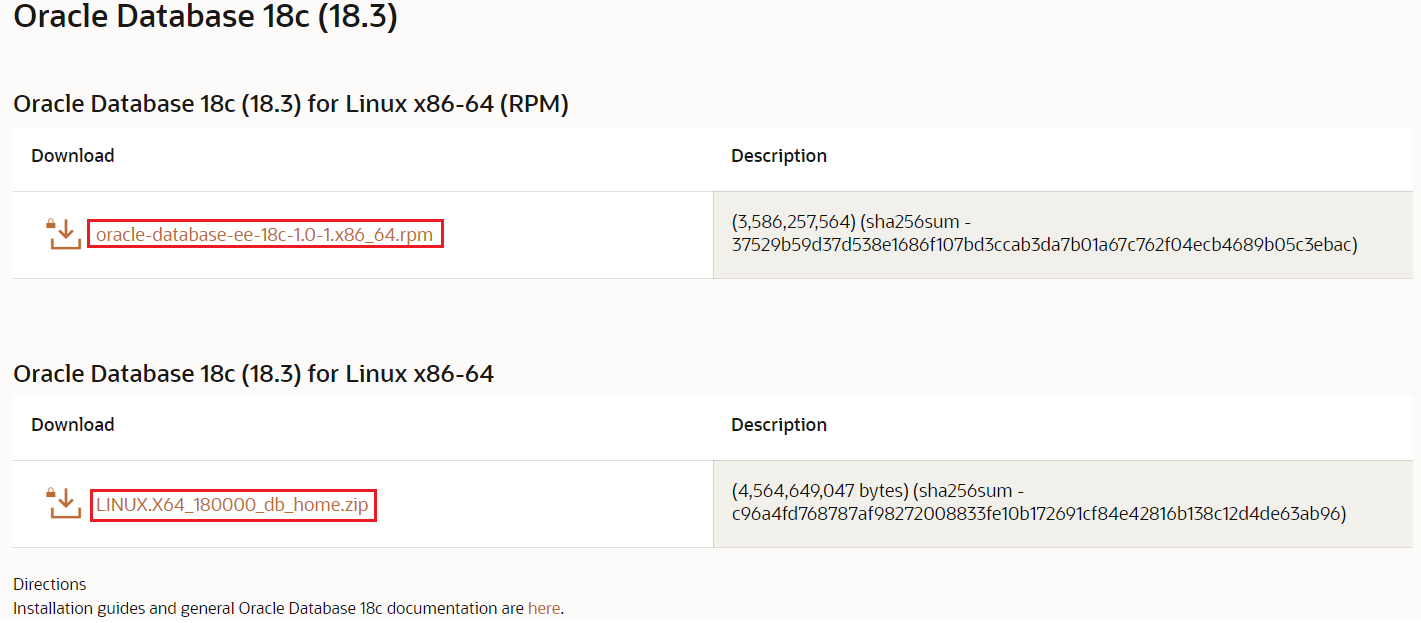Follow the "here" documentation link

[x=543, y=608]
